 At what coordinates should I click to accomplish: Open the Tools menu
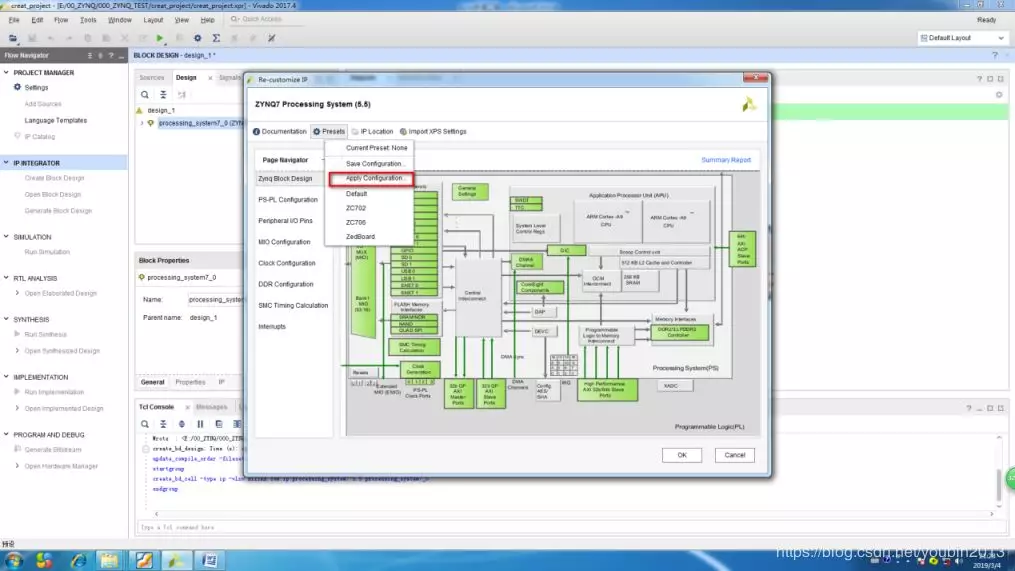[x=88, y=20]
